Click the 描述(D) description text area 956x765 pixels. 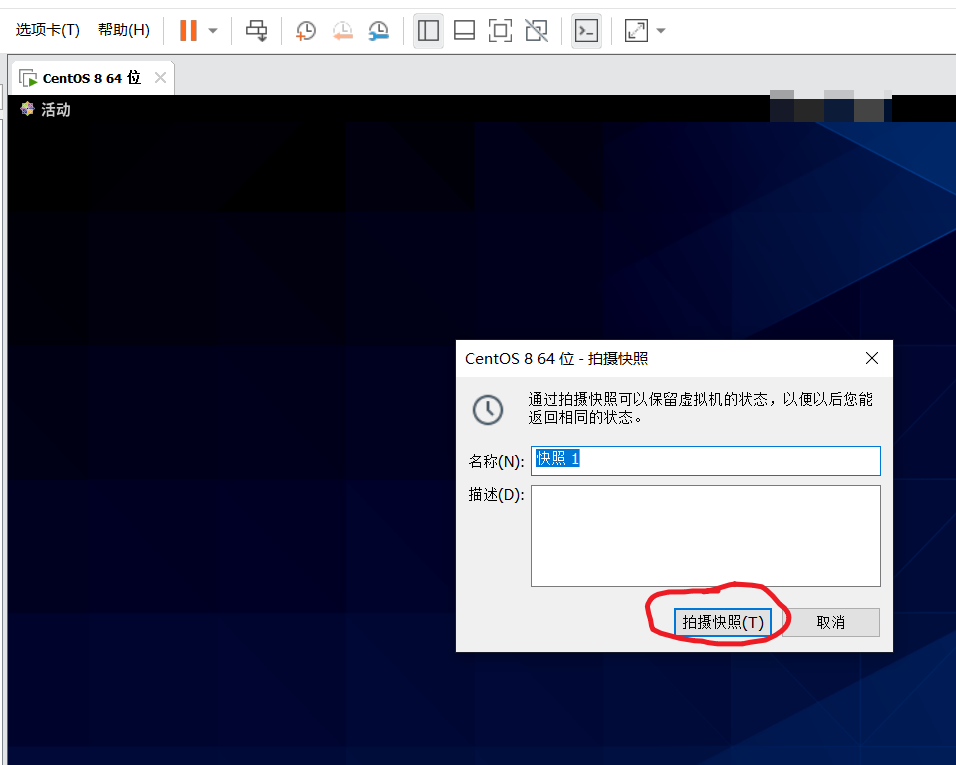coord(705,536)
